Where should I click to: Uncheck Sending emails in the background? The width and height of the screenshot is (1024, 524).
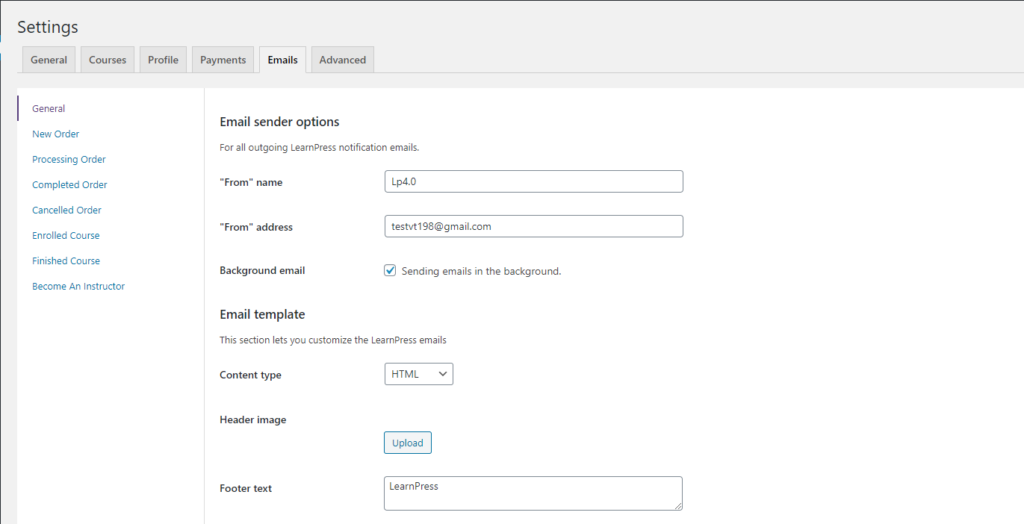(x=390, y=271)
